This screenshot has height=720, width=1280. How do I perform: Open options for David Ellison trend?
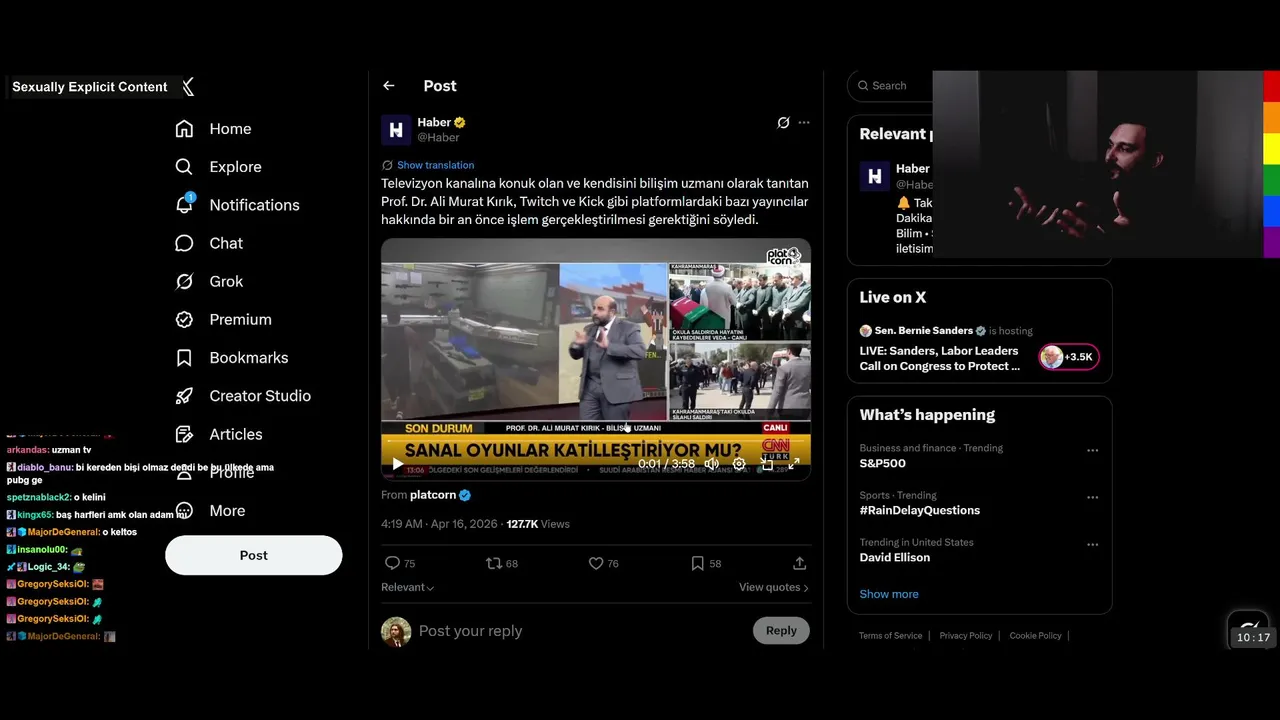pyautogui.click(x=1092, y=545)
